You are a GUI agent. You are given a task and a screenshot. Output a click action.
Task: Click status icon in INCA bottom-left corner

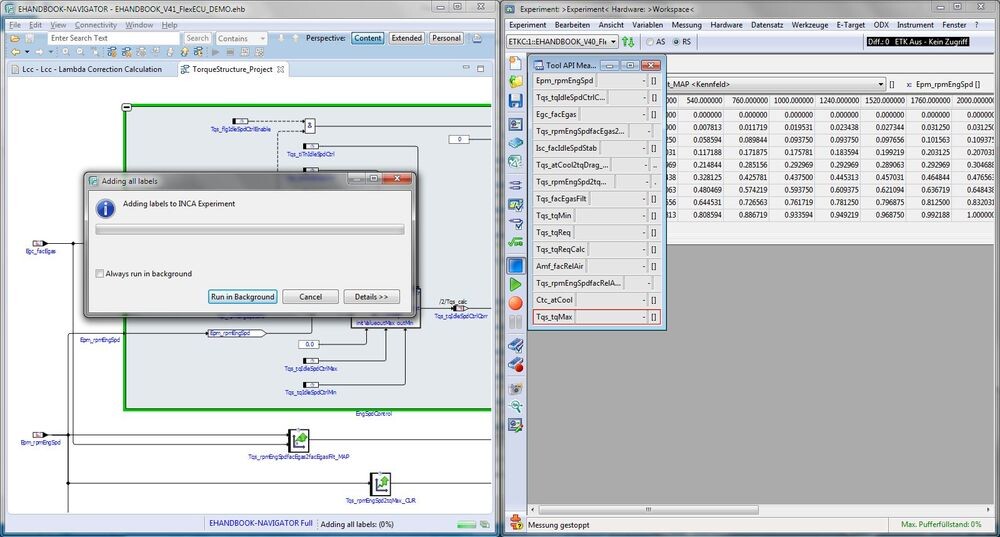tap(515, 523)
